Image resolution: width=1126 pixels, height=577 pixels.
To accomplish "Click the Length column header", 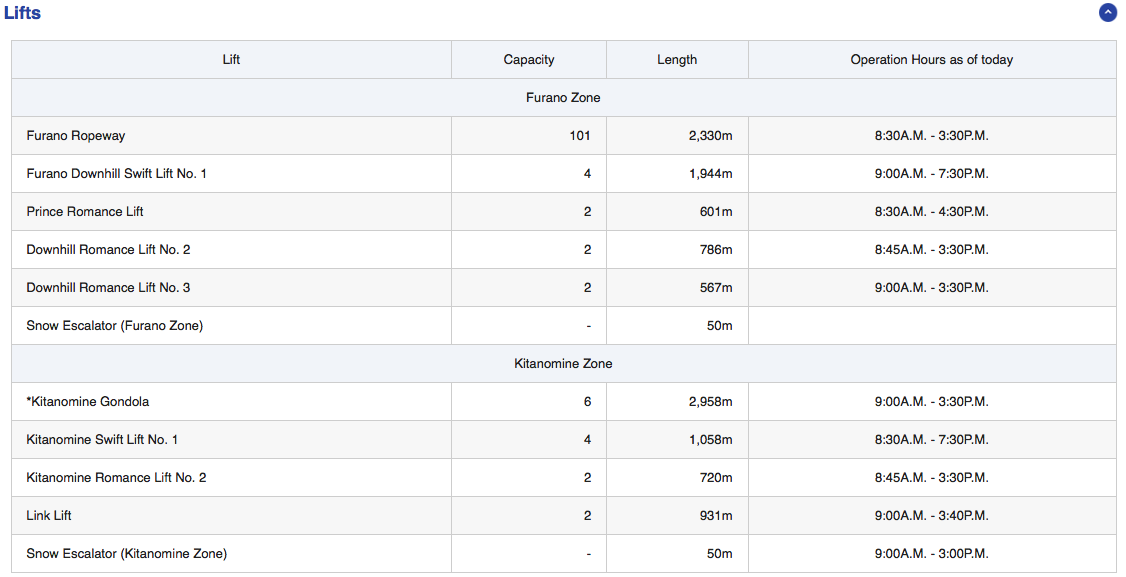I will [x=677, y=60].
